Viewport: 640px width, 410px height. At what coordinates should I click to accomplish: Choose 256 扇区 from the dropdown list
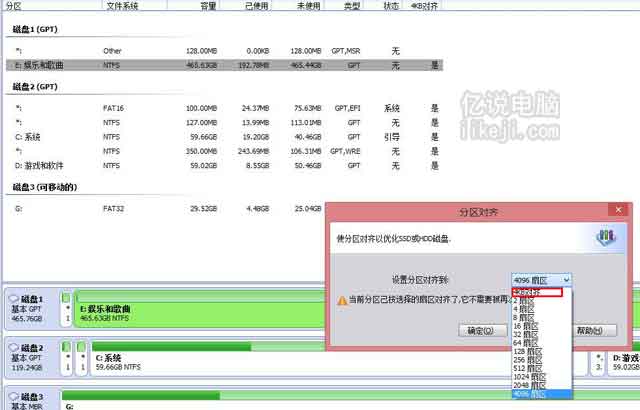coord(542,360)
